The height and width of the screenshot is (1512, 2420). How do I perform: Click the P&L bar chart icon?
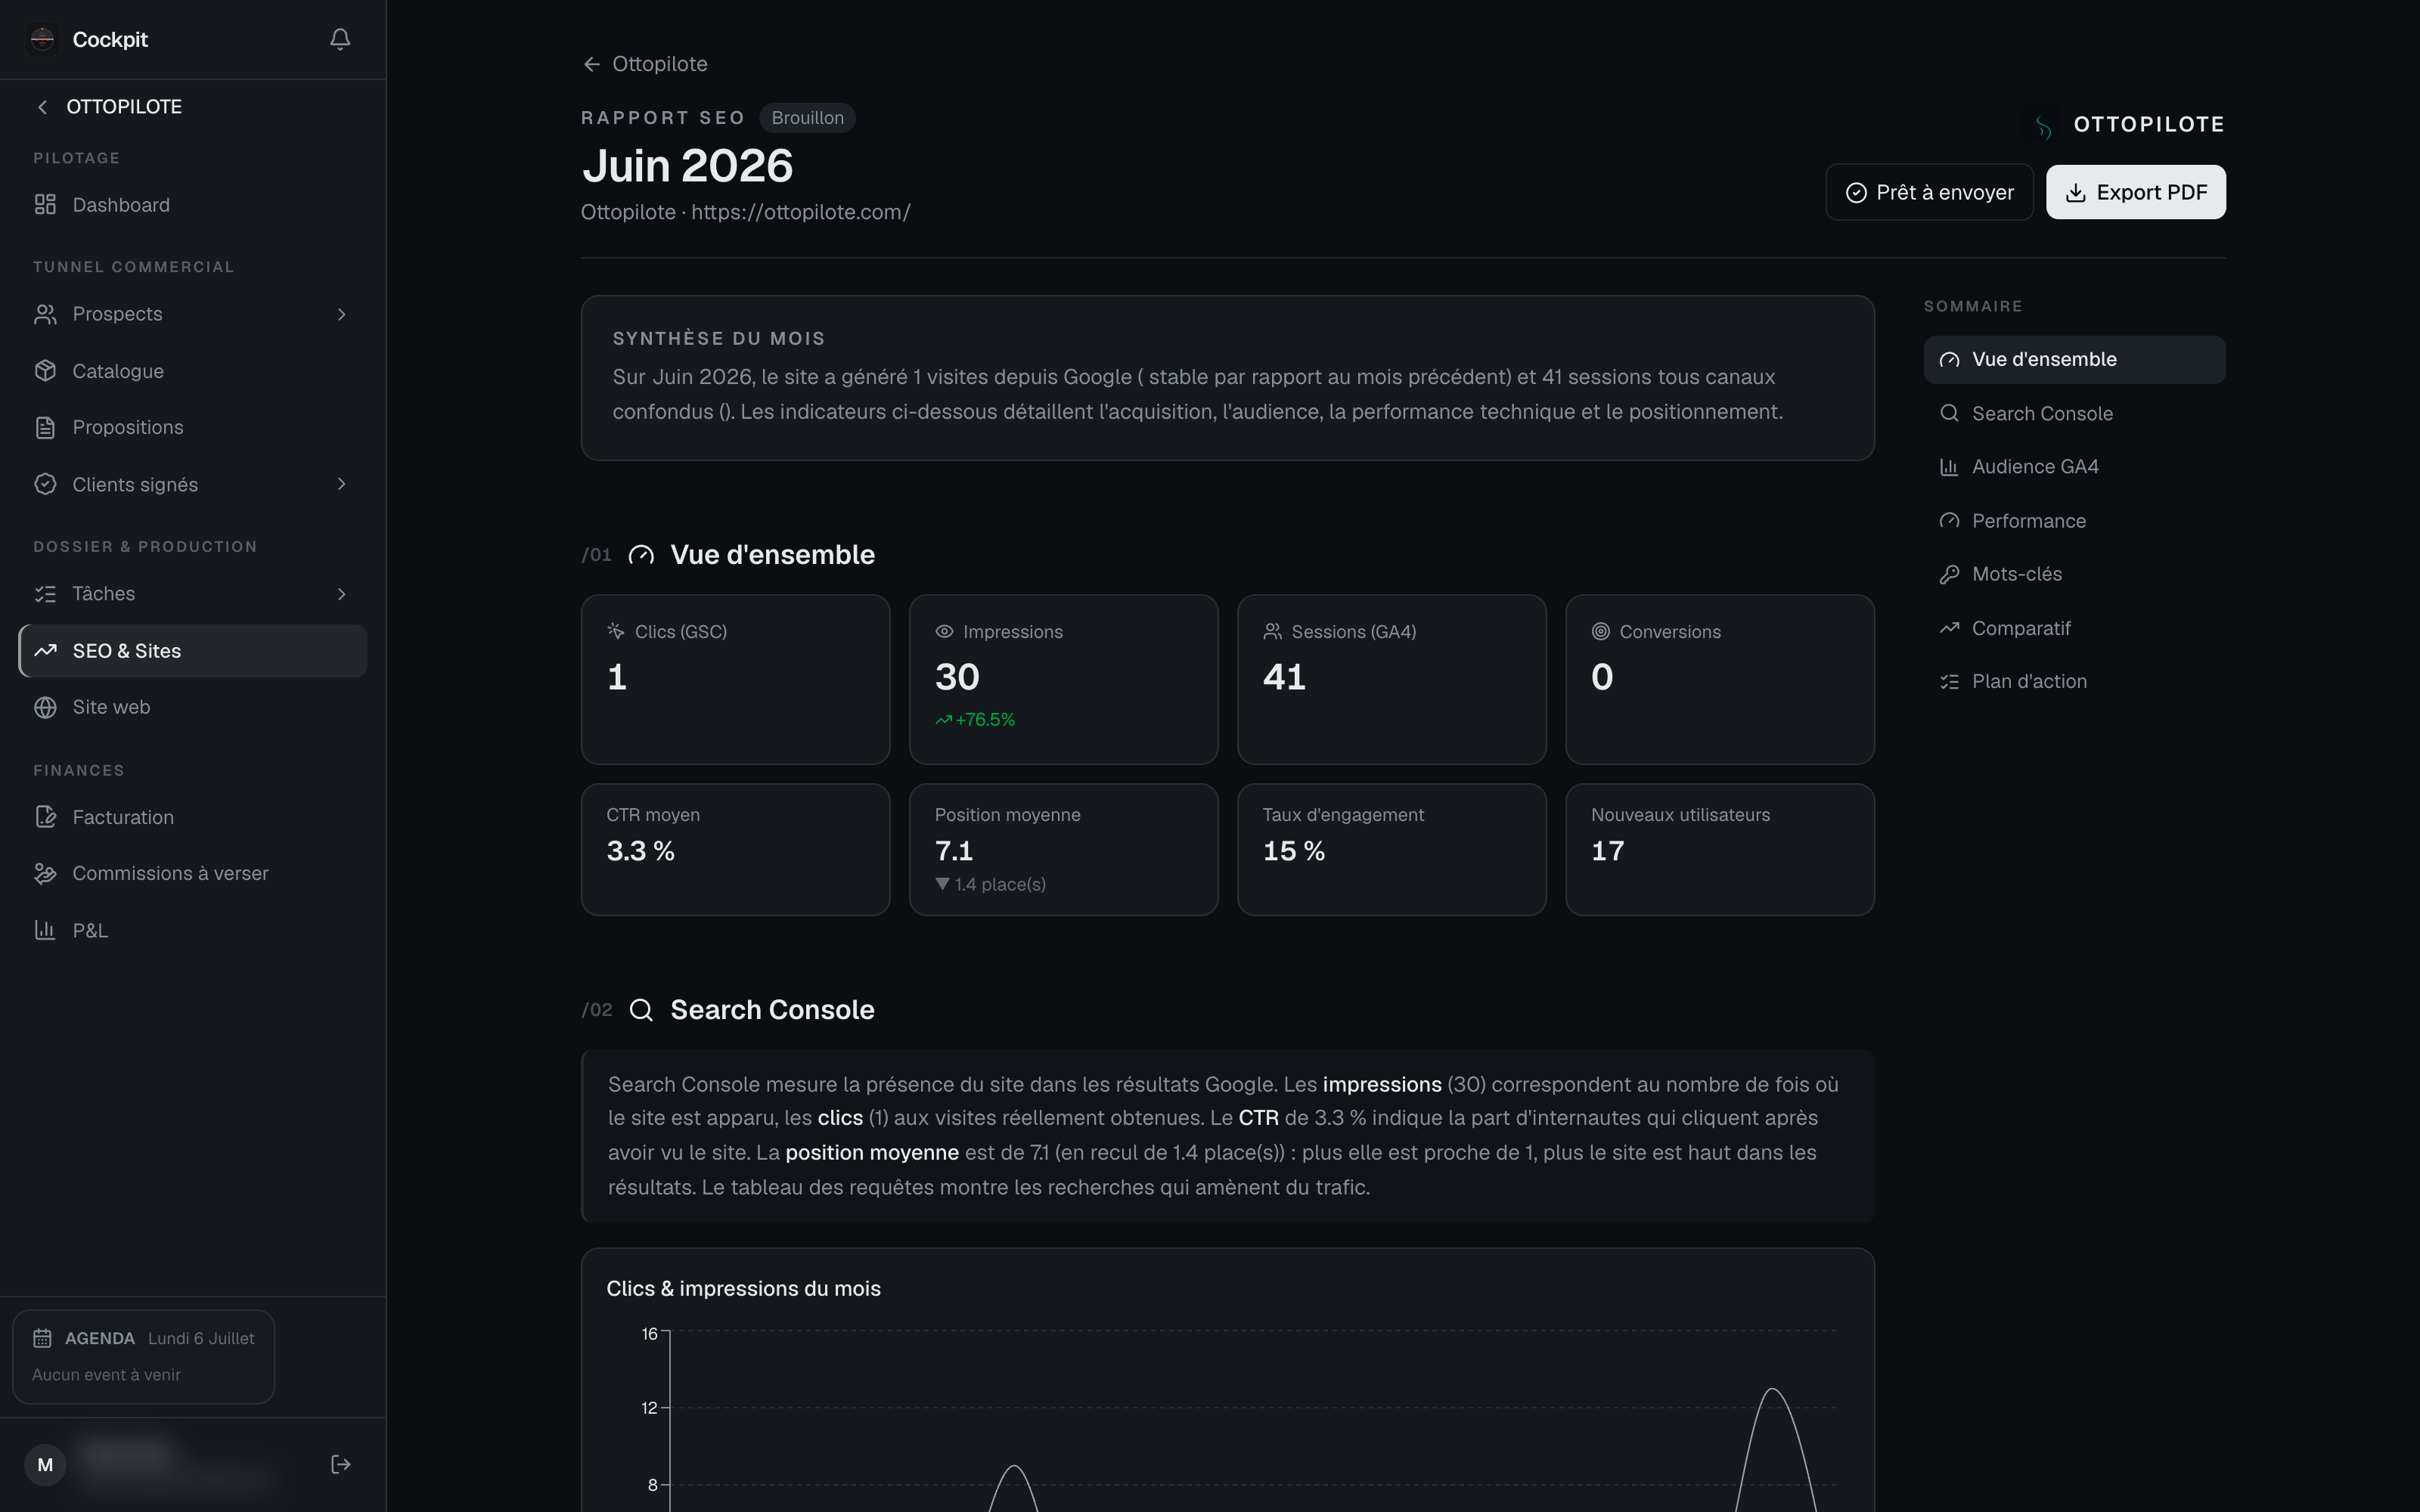click(x=45, y=930)
